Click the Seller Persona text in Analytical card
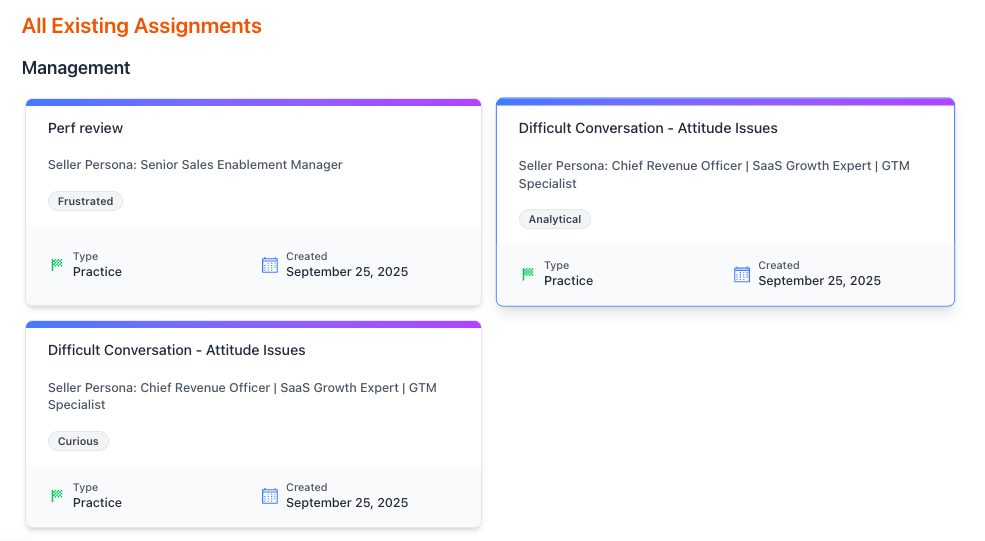985x541 pixels. [x=714, y=174]
